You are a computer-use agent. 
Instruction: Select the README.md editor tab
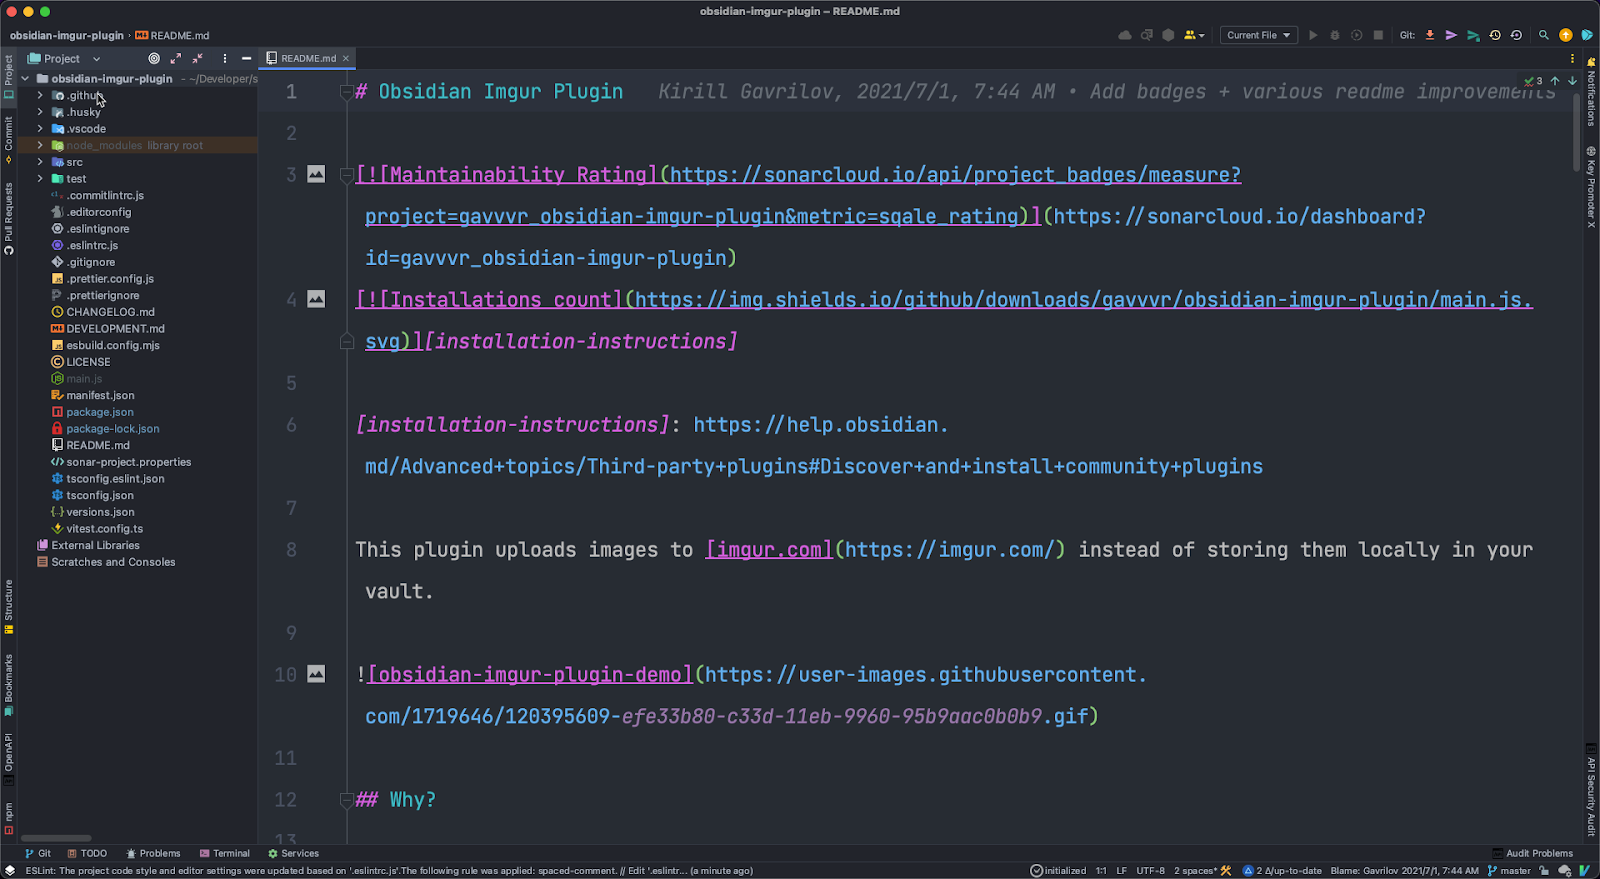tap(308, 58)
